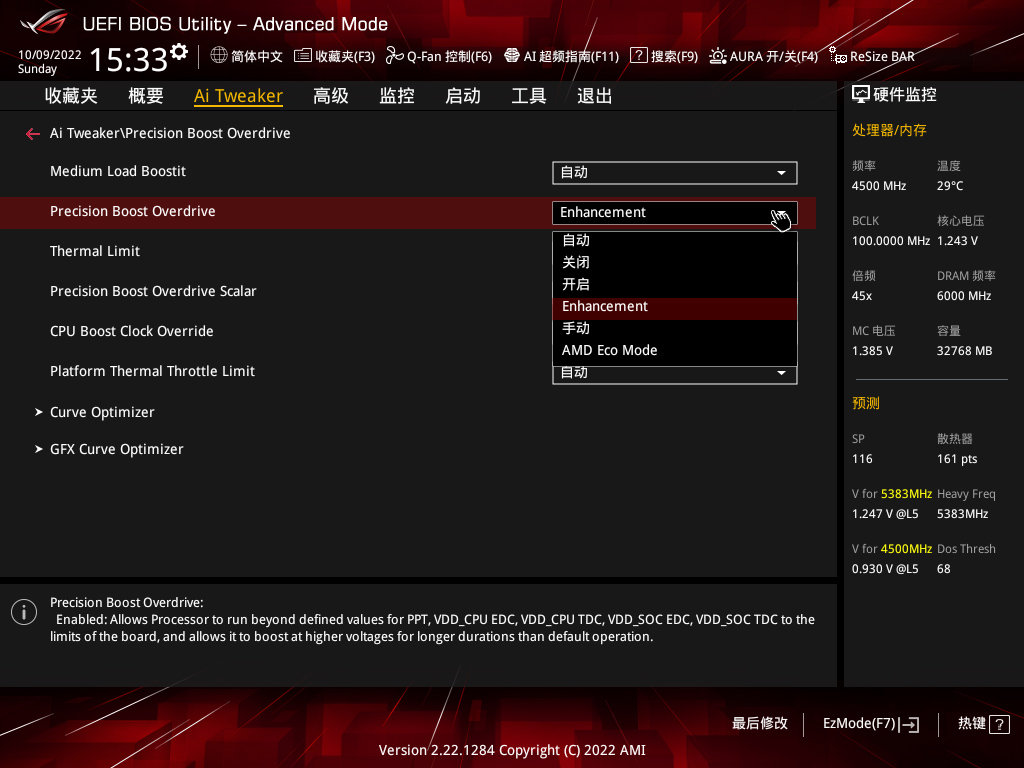Choose 手动 in dropdown list

pos(675,328)
